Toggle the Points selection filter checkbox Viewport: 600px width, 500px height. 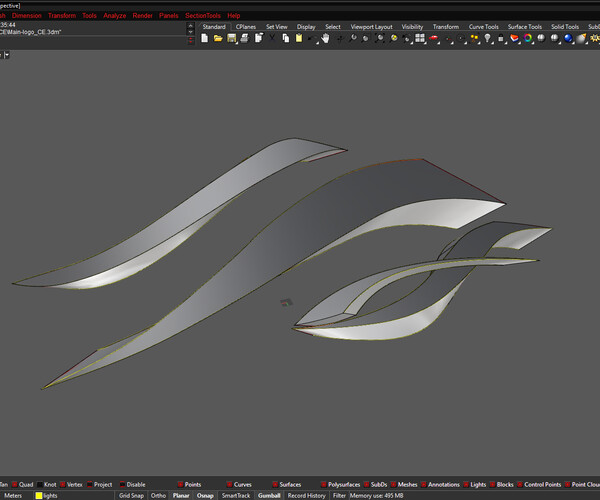pos(178,484)
